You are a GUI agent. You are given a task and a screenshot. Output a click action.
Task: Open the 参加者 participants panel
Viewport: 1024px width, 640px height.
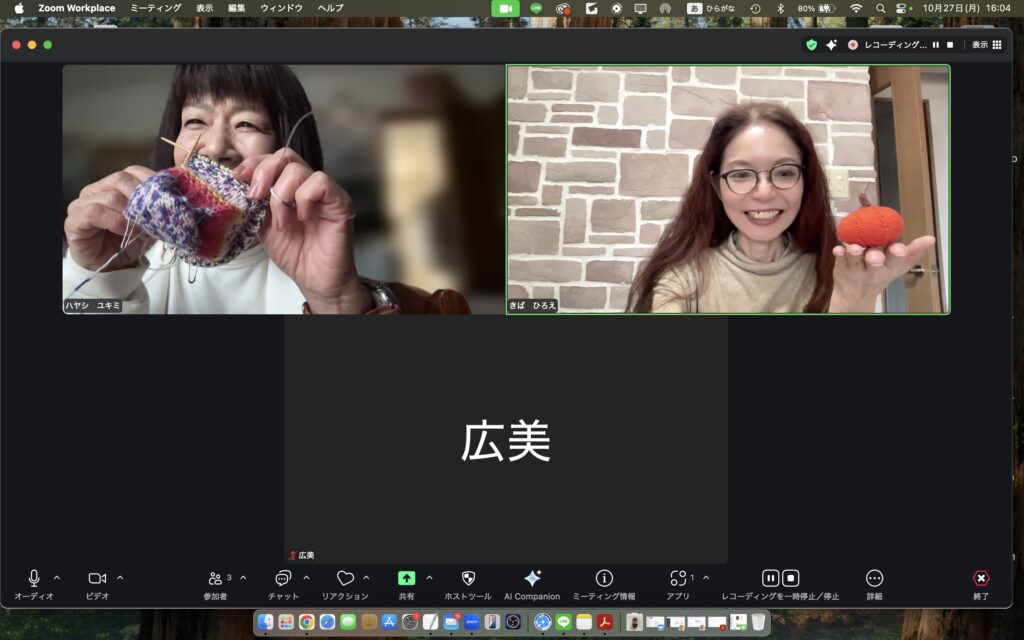pos(215,579)
